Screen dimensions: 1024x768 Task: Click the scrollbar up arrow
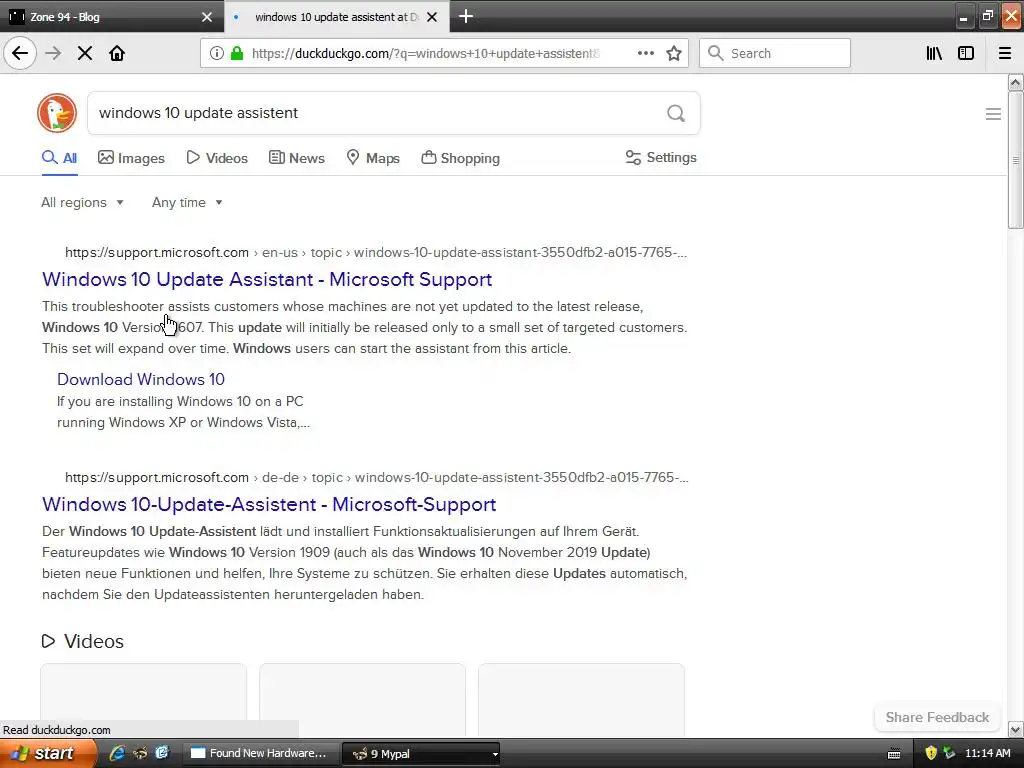point(1015,82)
